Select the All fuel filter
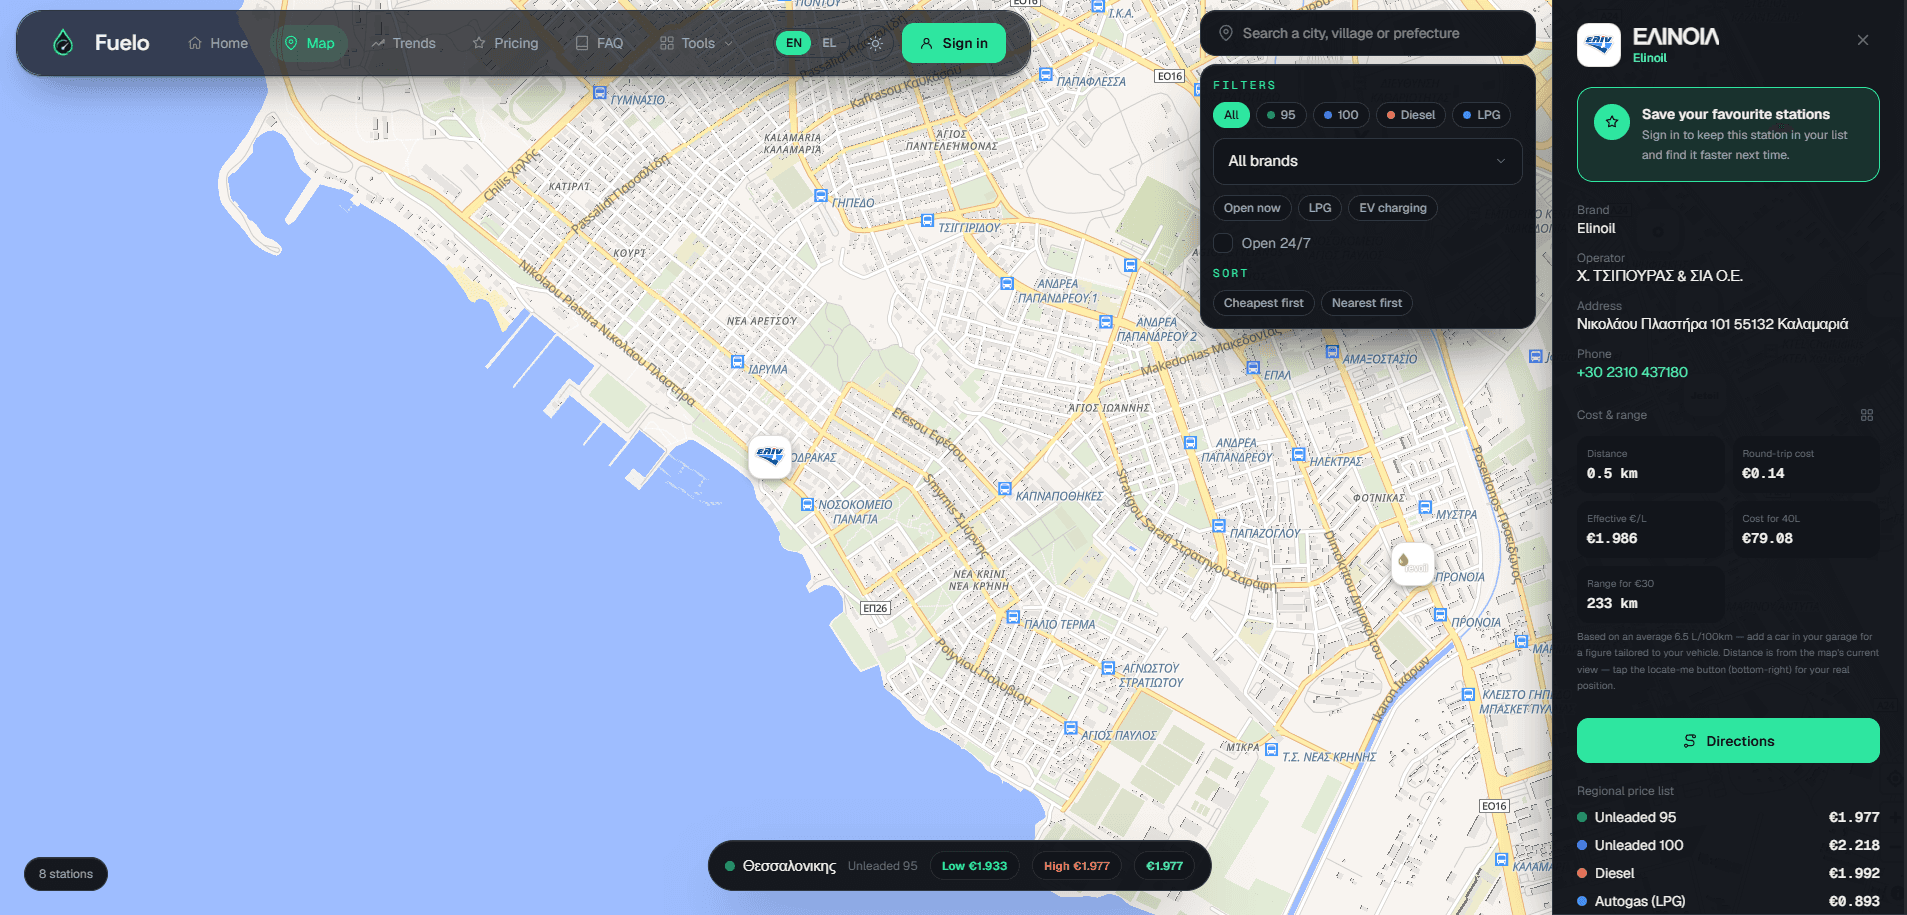1907x915 pixels. 1231,115
